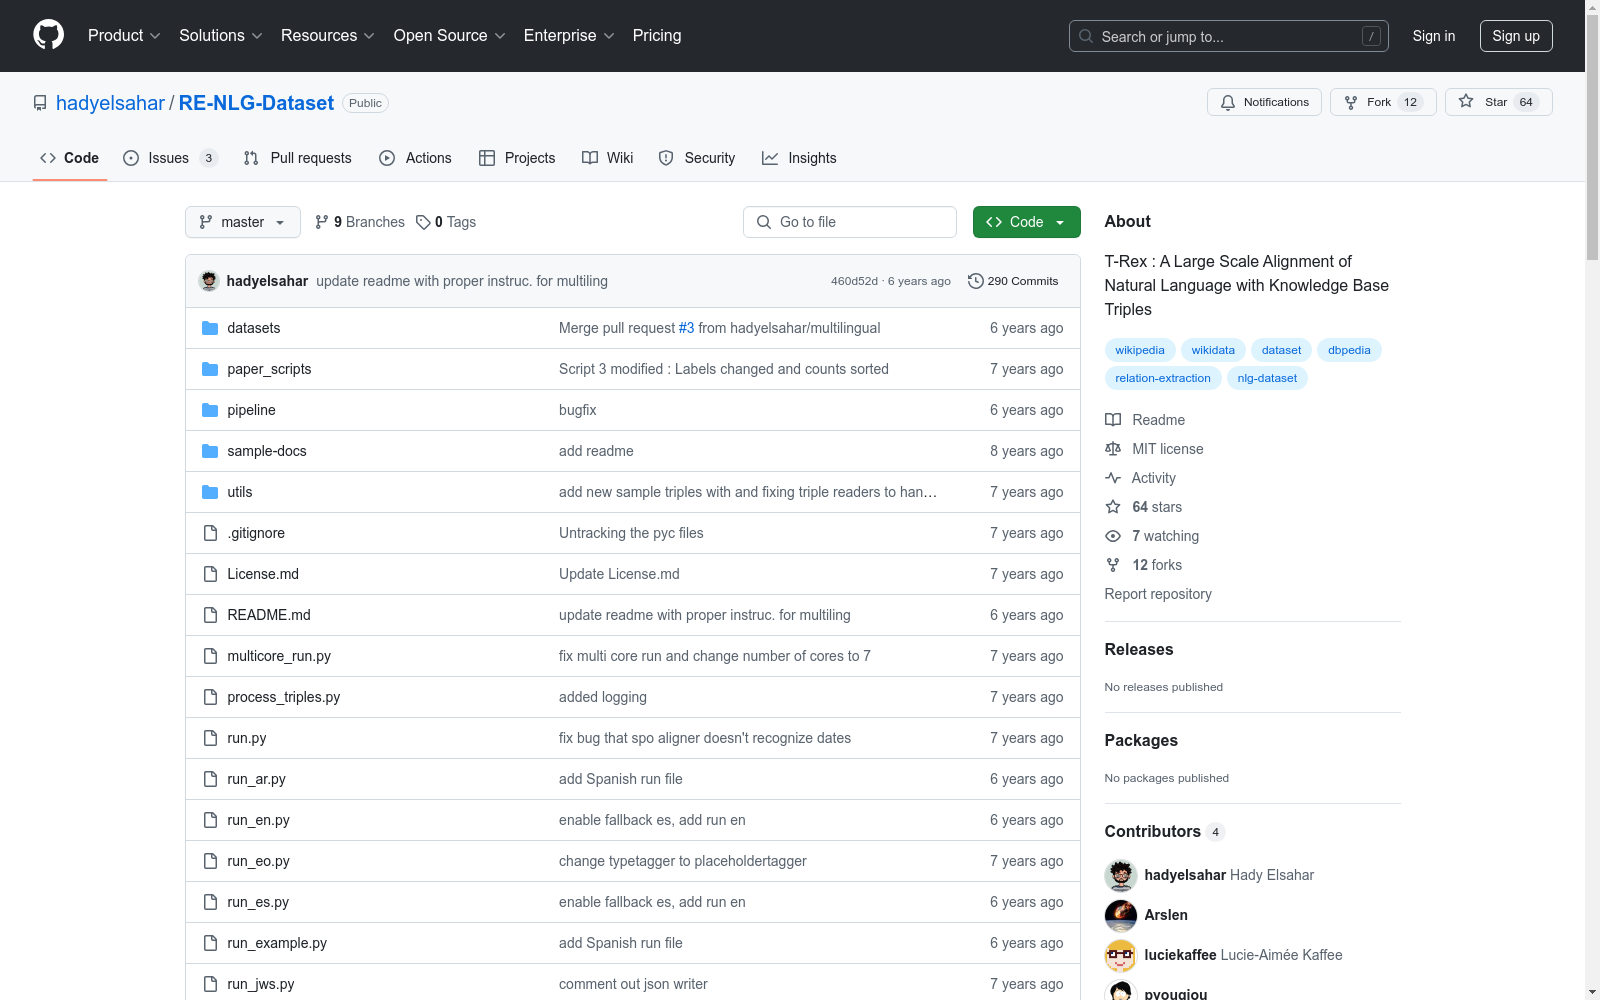Click the GitHub logo icon
The width and height of the screenshot is (1600, 1000).
48,35
